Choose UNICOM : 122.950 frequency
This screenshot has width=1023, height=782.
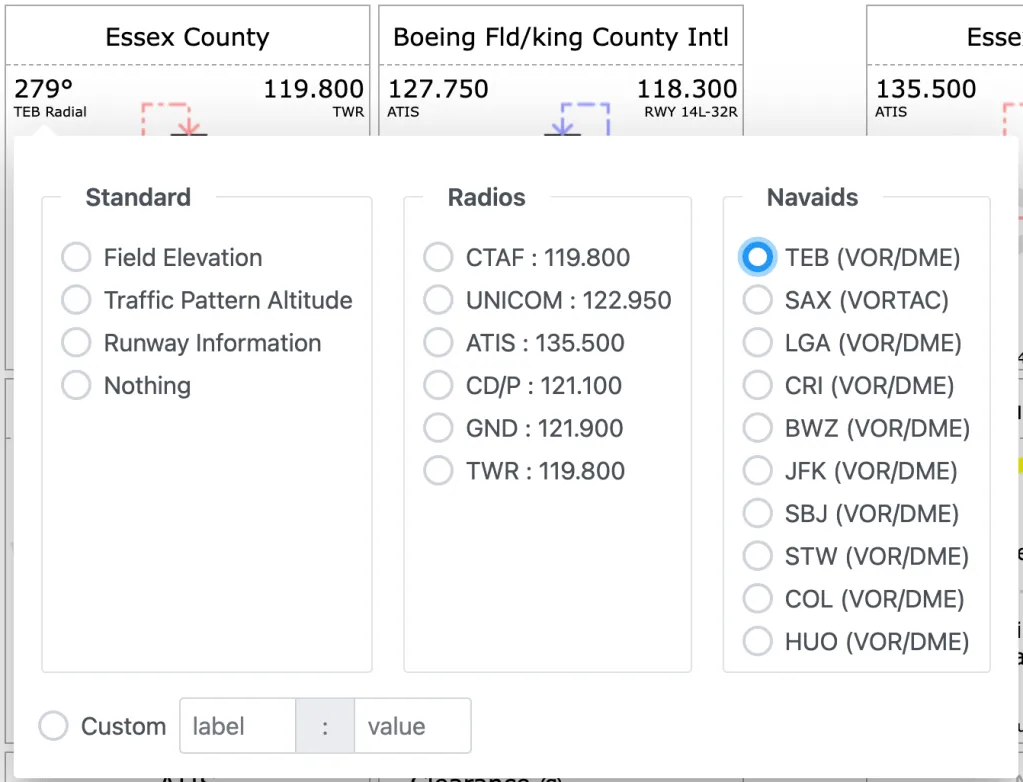click(438, 300)
